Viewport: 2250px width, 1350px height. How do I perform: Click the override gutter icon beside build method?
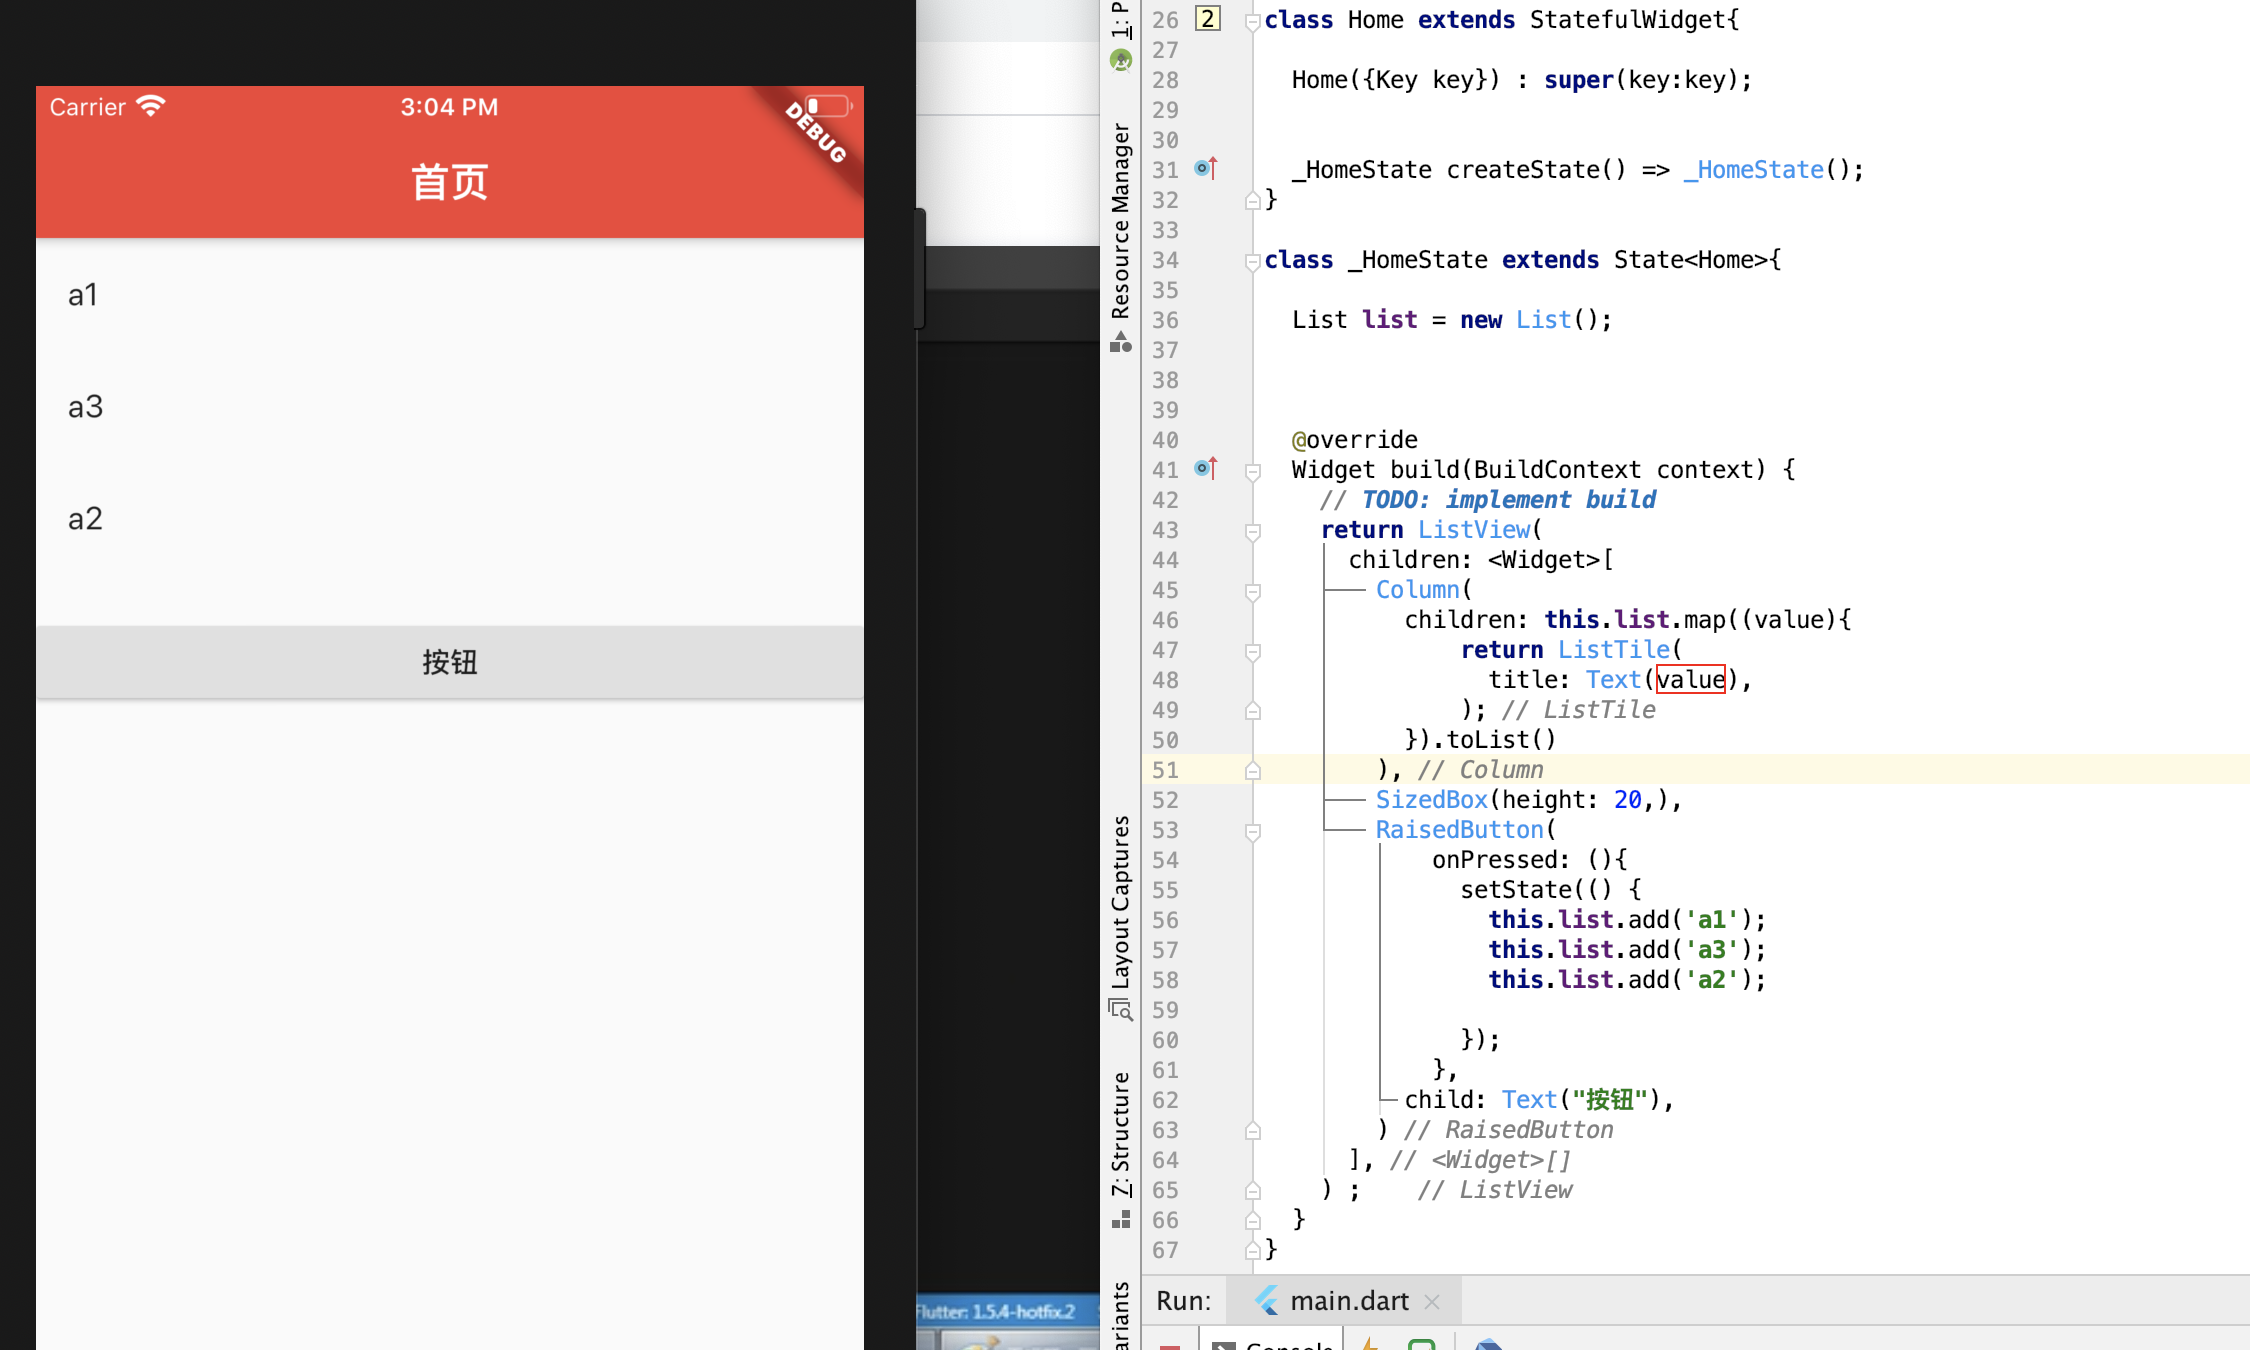[1205, 468]
